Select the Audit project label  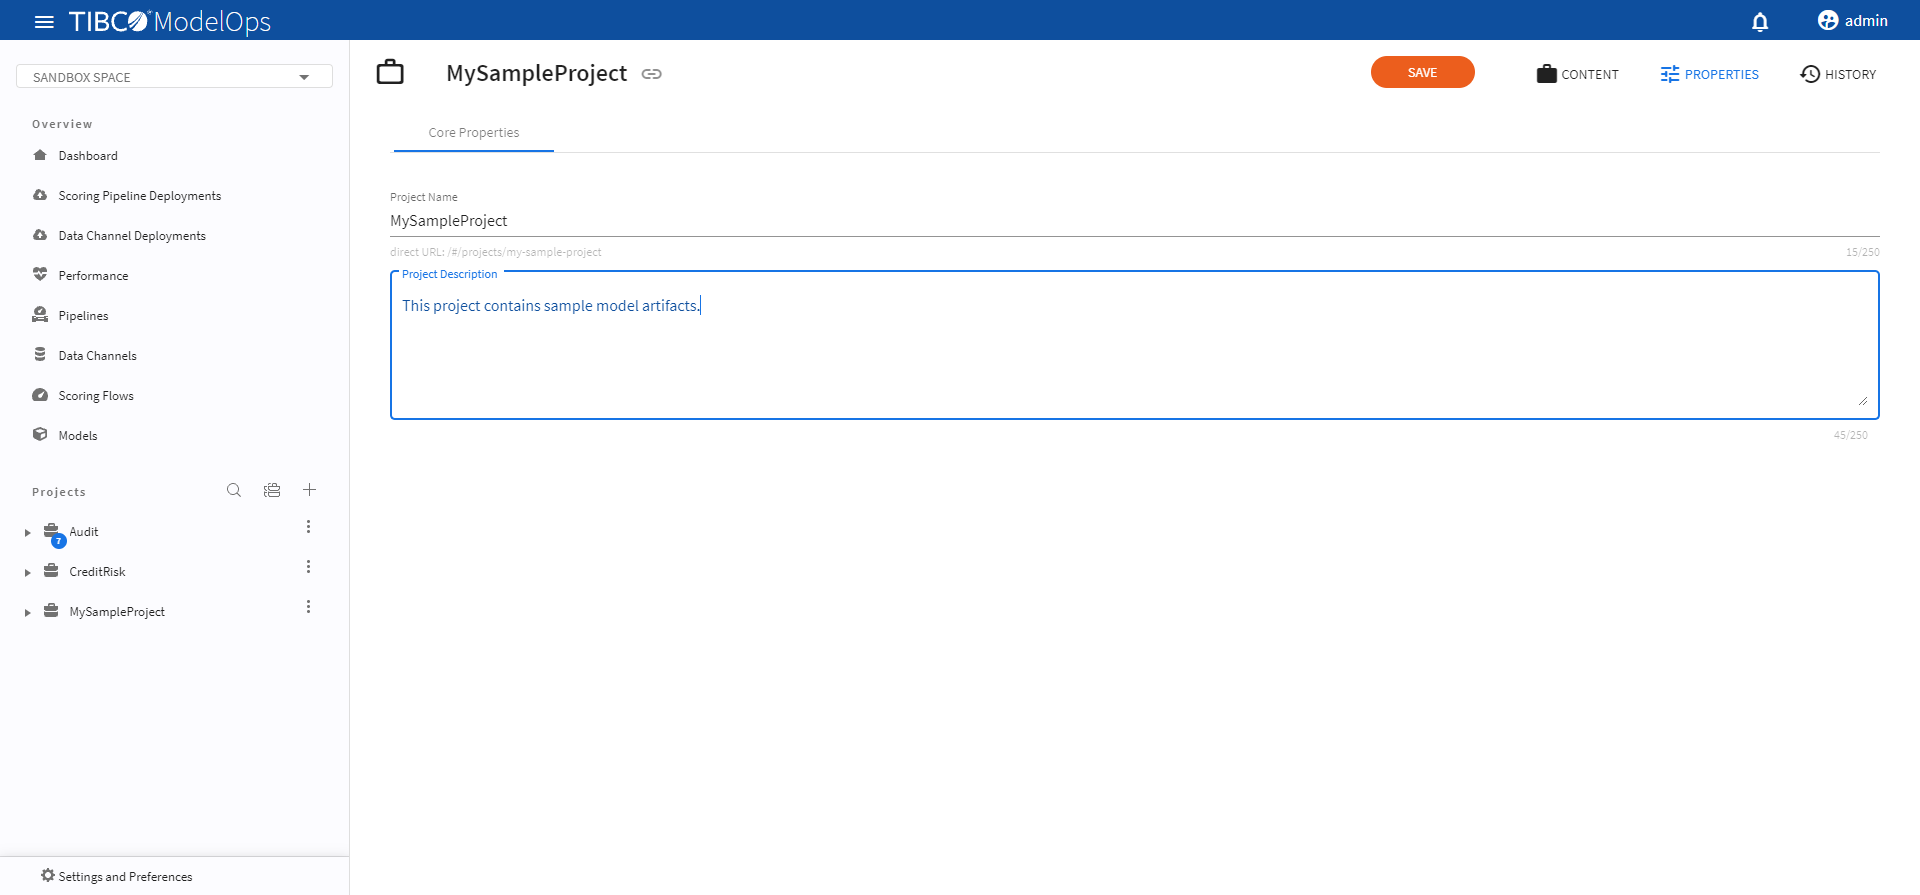[x=84, y=532]
